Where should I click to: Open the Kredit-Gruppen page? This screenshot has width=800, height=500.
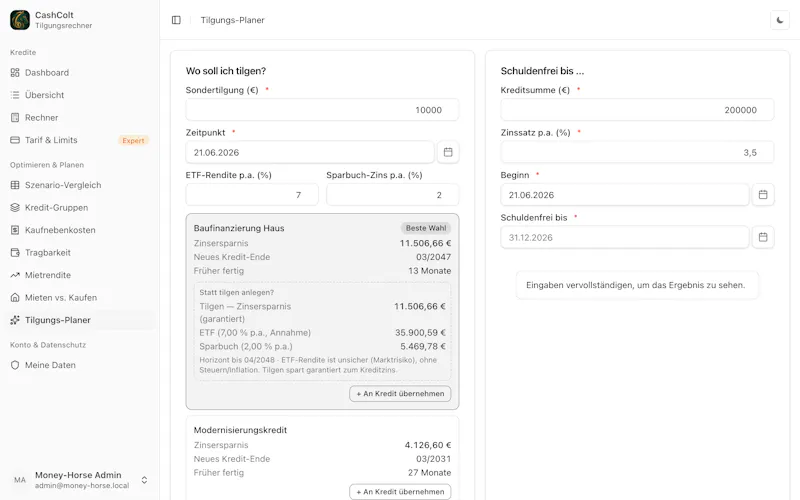[80, 207]
